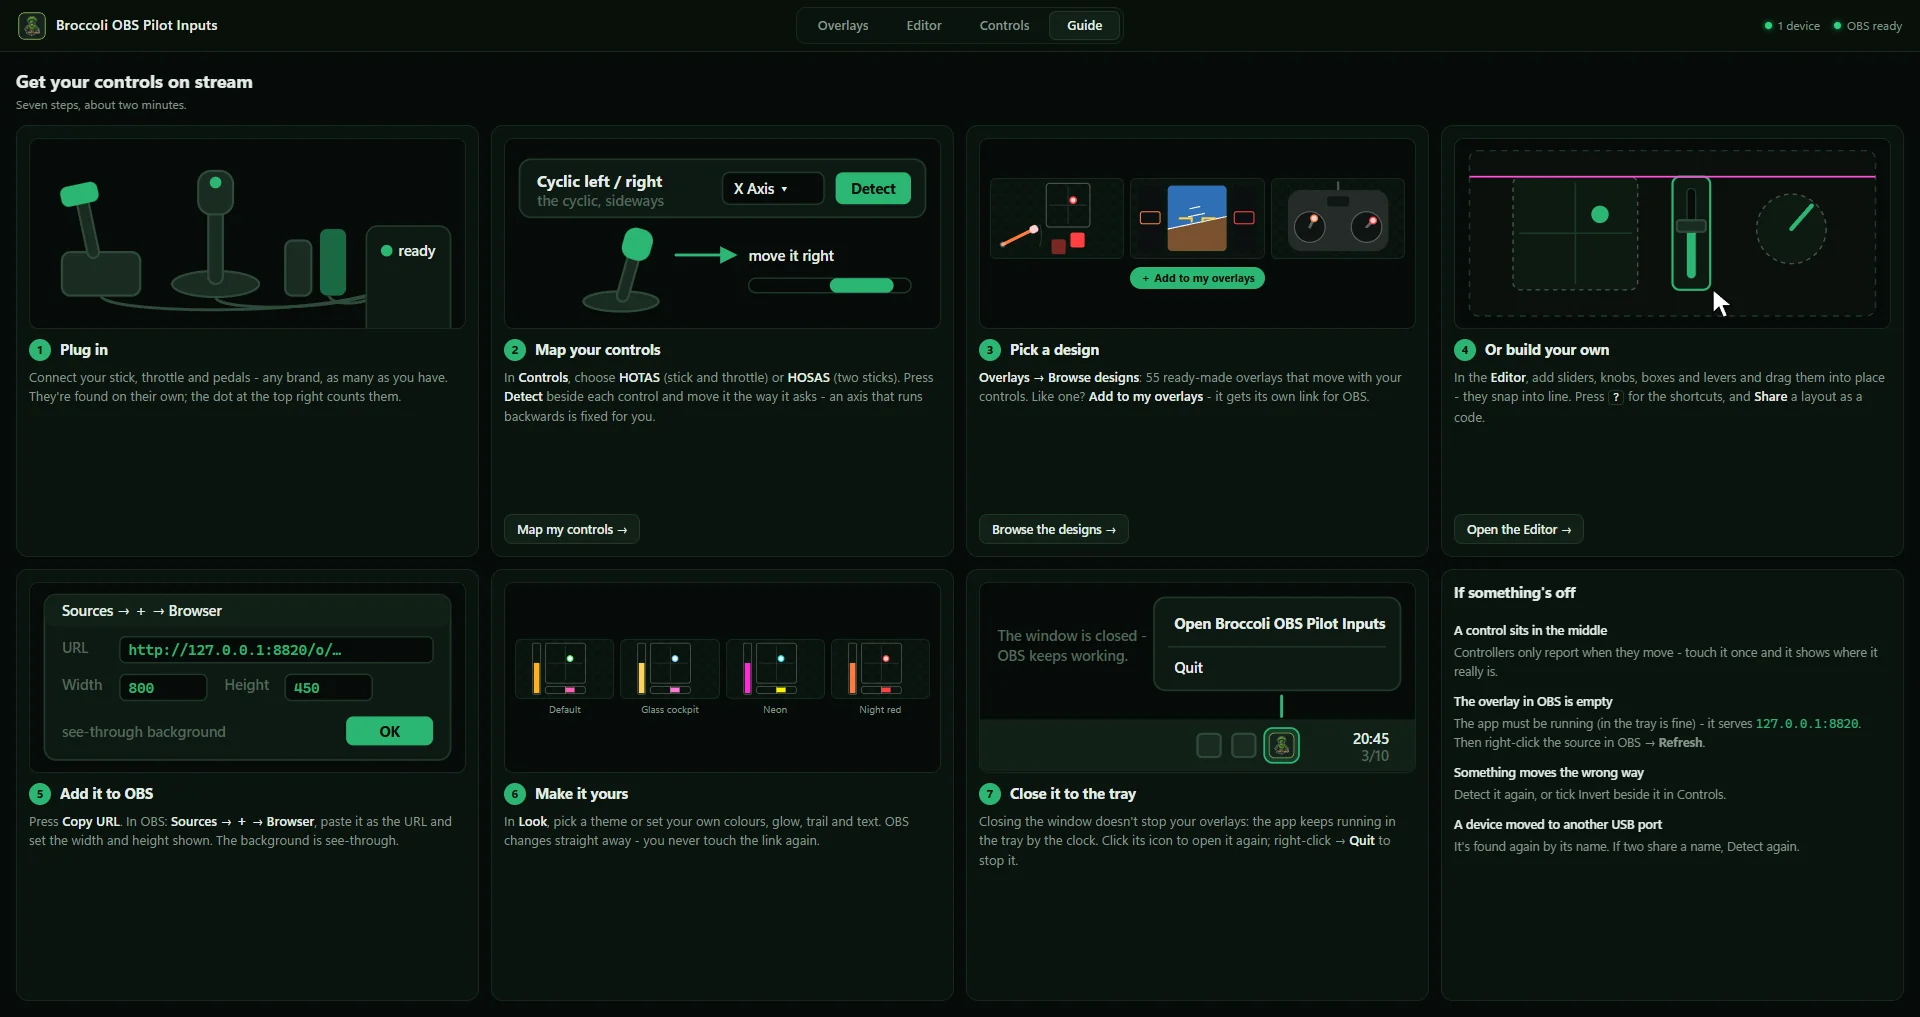Click the Open the Editor button

coord(1519,529)
